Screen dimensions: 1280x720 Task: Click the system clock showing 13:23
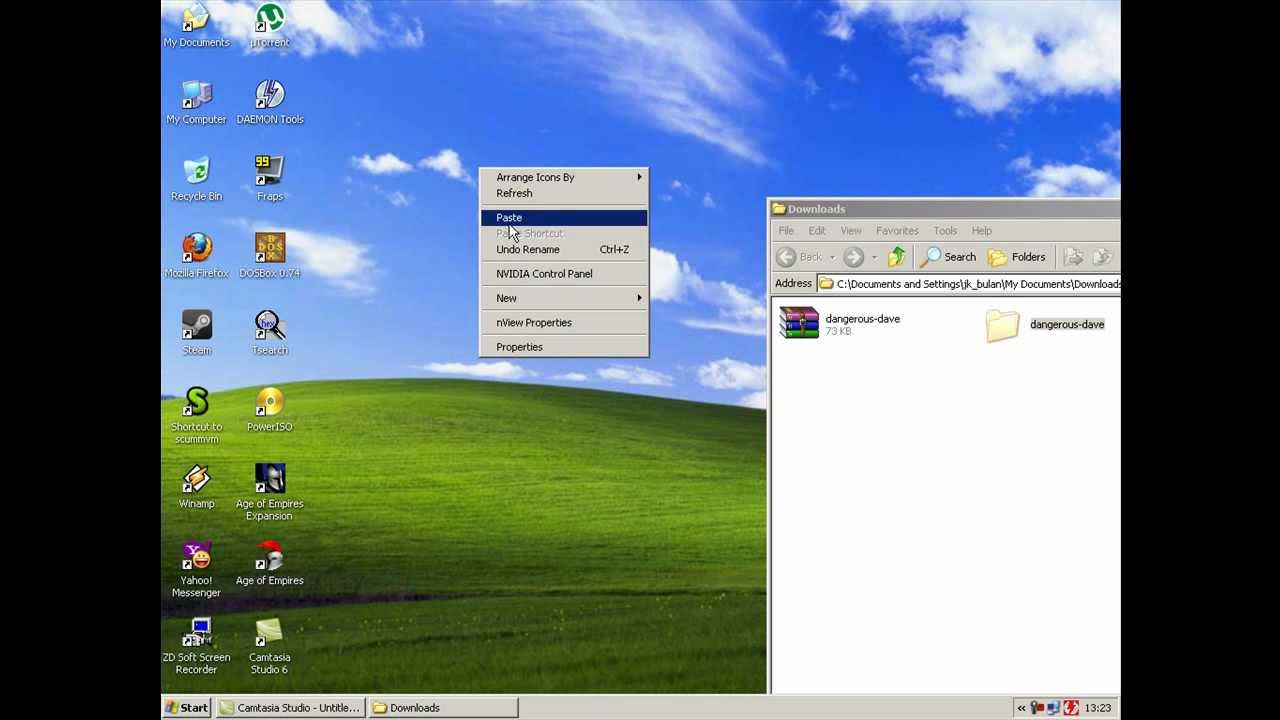tap(1098, 708)
